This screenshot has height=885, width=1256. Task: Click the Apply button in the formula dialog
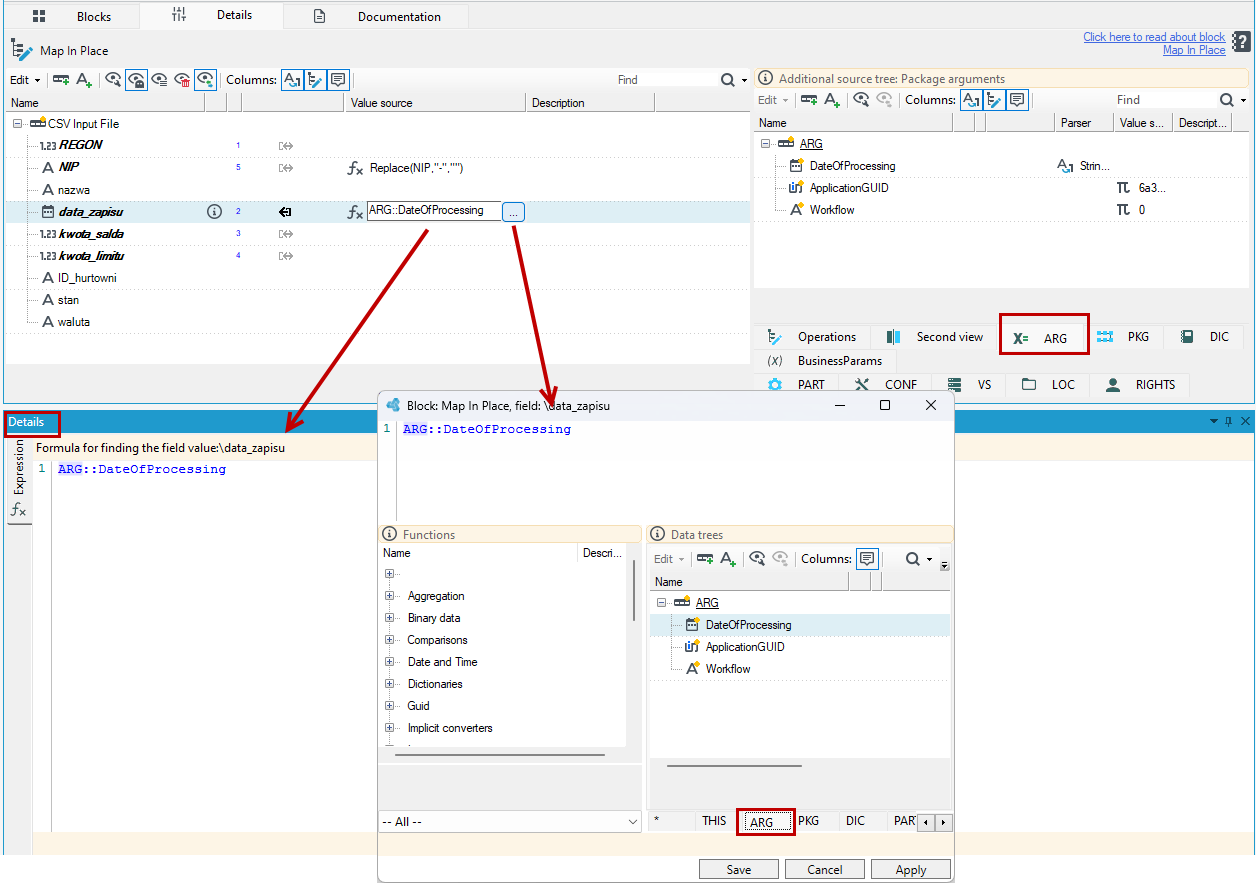point(911,870)
